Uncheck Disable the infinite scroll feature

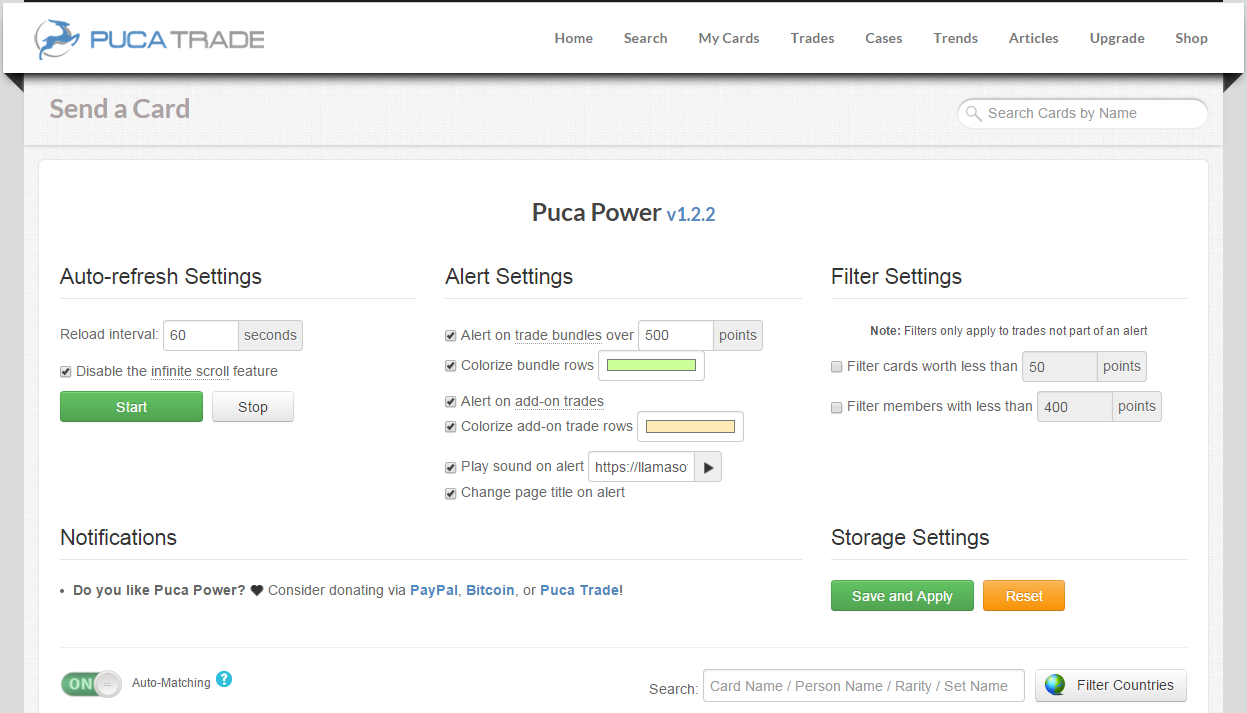coord(66,372)
